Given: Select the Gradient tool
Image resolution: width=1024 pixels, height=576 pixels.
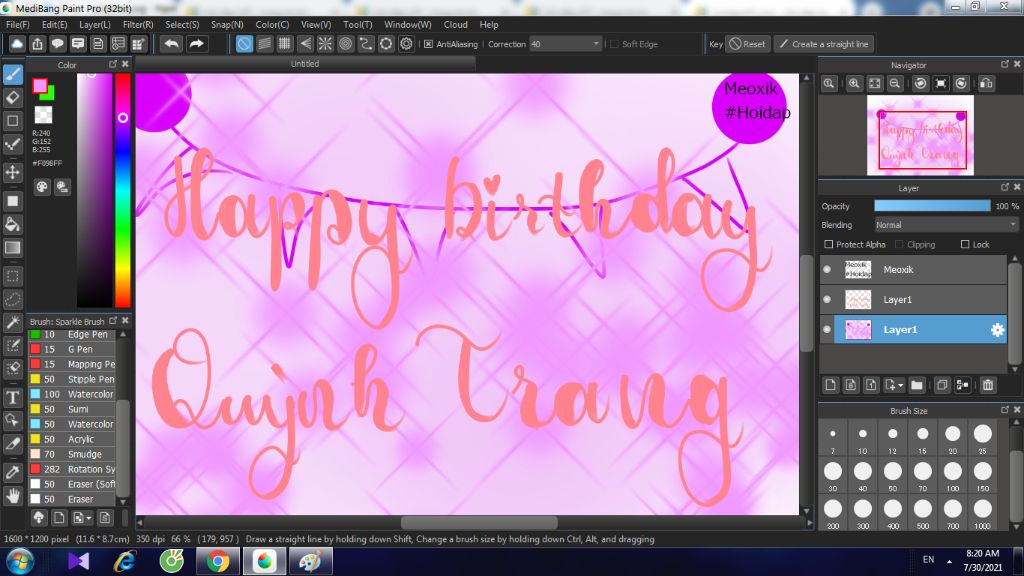Looking at the screenshot, I should click(x=12, y=248).
